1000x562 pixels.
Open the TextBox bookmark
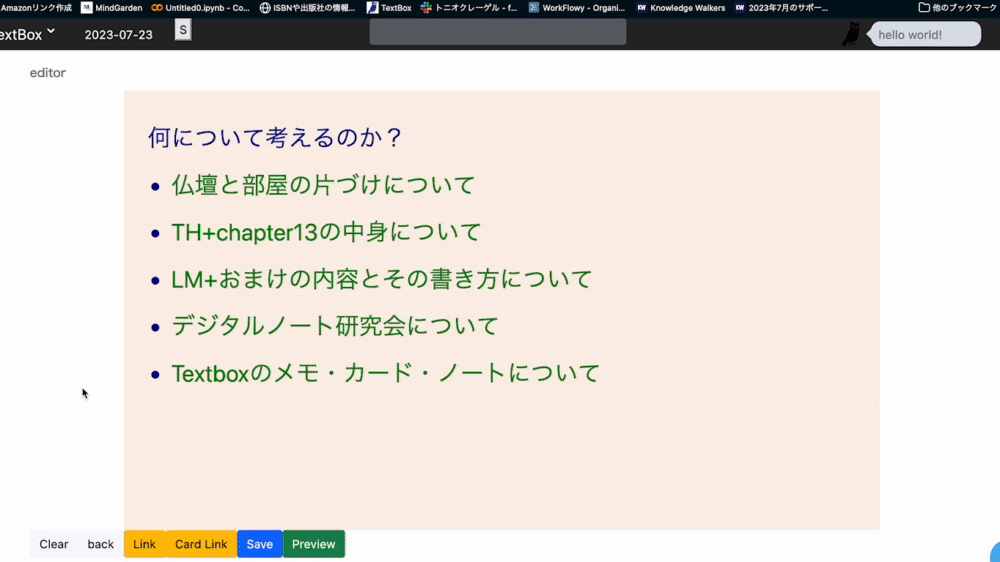click(389, 8)
